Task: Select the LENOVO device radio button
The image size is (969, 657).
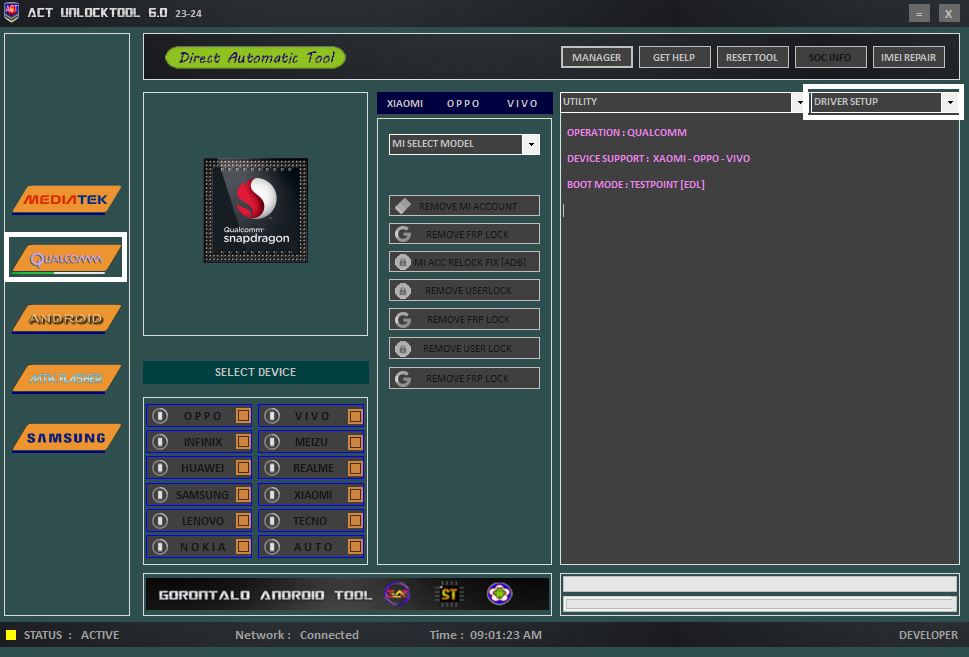Action: click(160, 520)
